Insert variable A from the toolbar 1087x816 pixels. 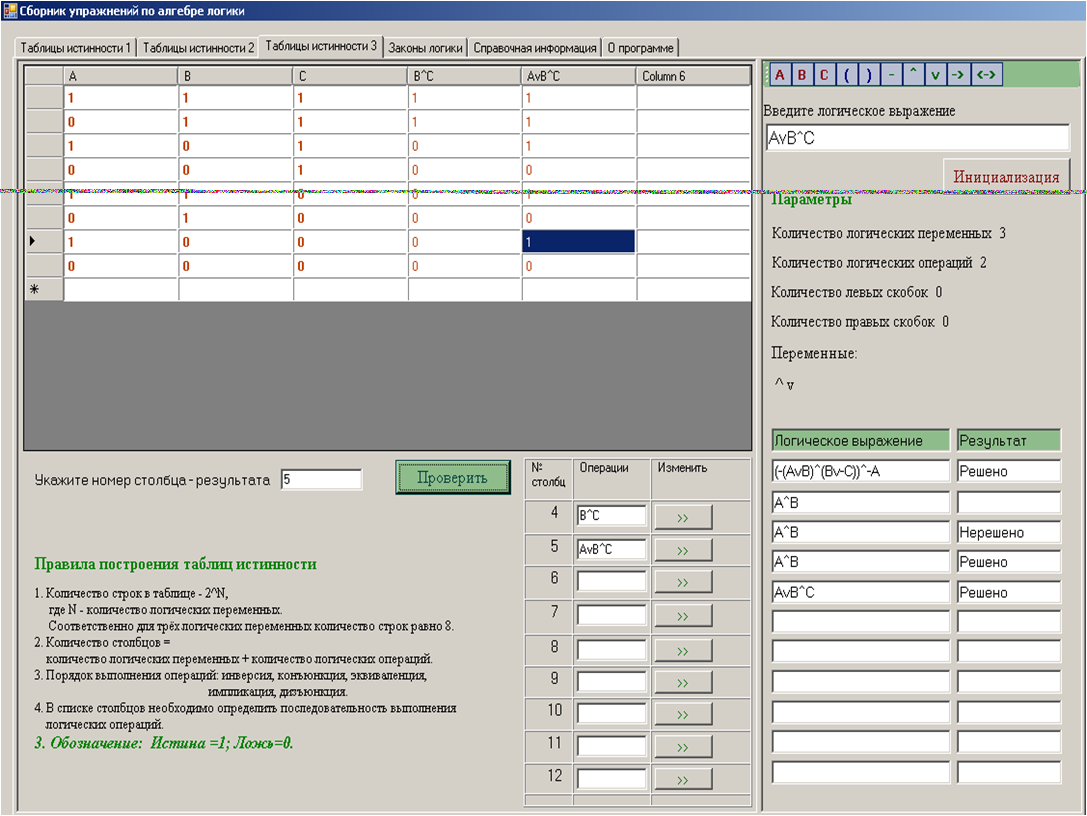pos(779,74)
